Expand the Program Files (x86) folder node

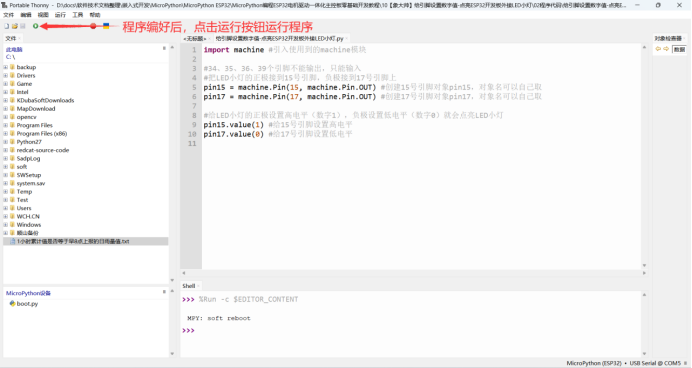click(x=6, y=133)
